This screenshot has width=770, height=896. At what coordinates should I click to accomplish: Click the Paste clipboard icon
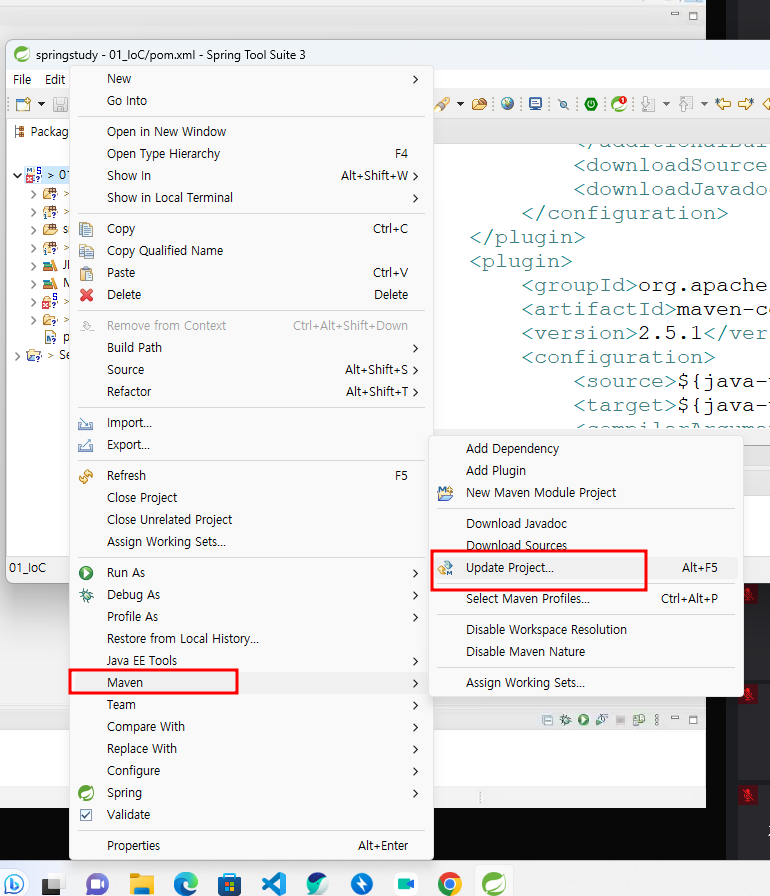point(86,274)
